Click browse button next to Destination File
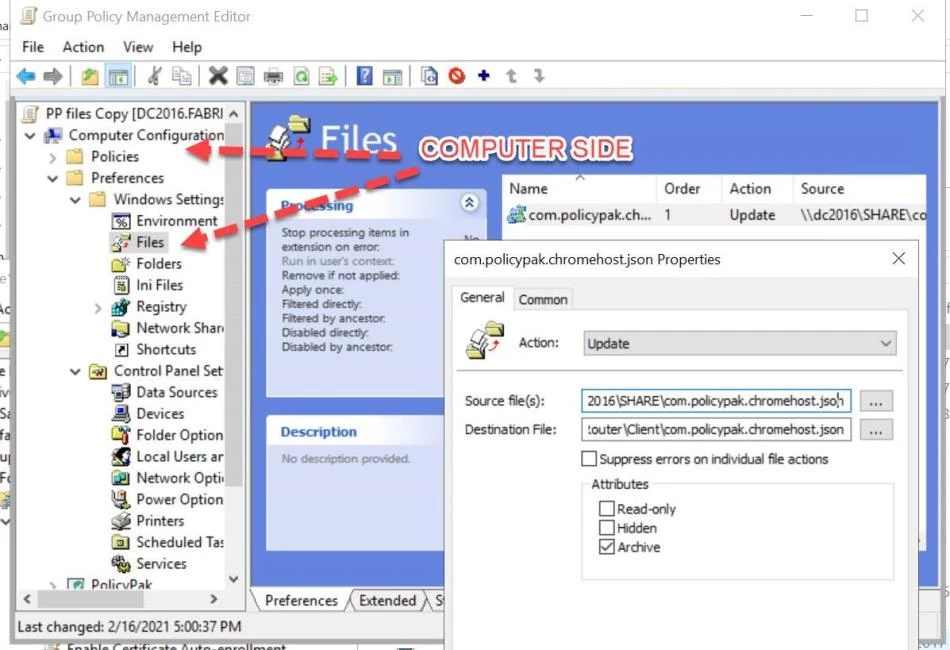 (x=876, y=430)
